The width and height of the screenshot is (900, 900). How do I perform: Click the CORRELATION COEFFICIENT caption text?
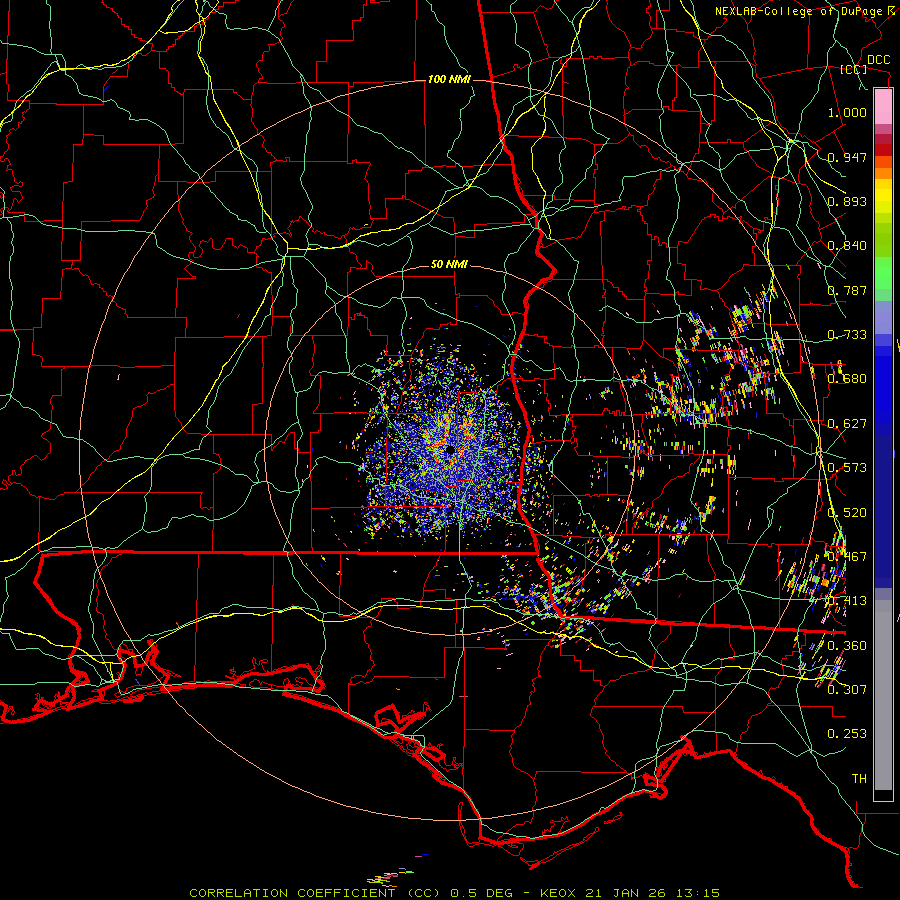coord(292,893)
